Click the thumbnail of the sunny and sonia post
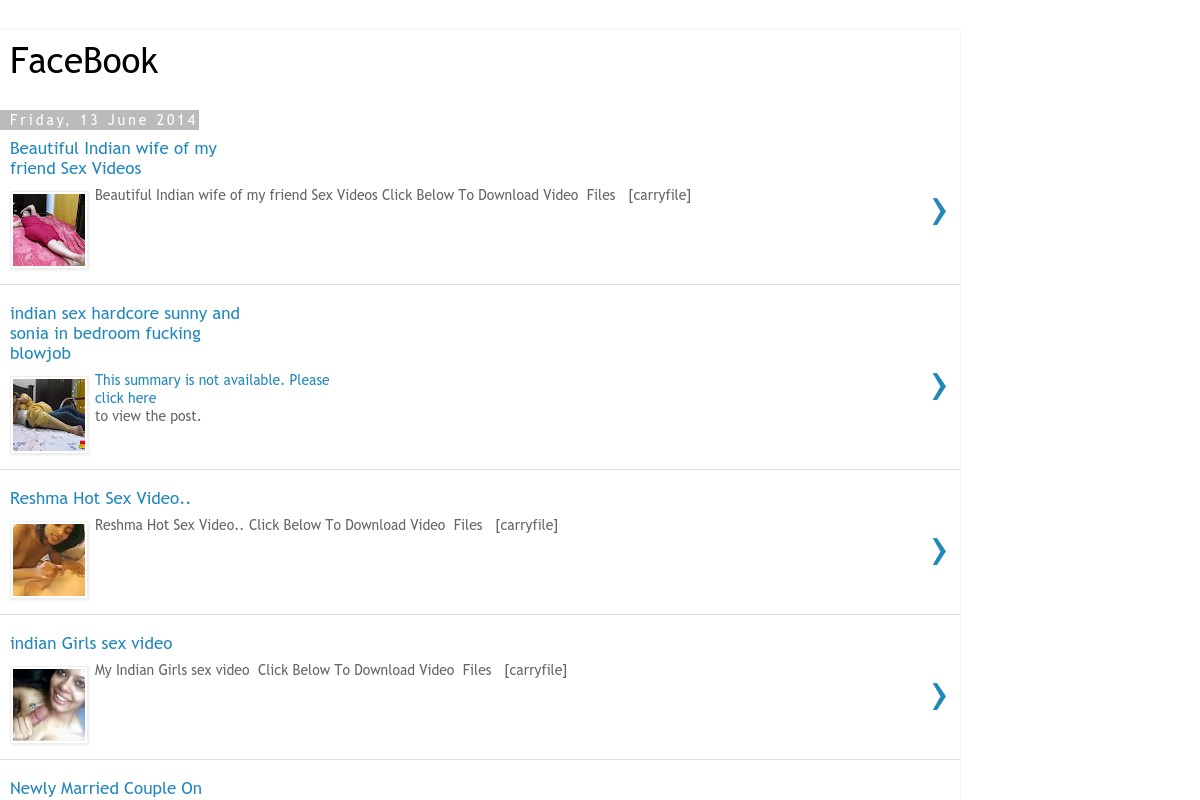The image size is (1200, 800). (x=49, y=415)
